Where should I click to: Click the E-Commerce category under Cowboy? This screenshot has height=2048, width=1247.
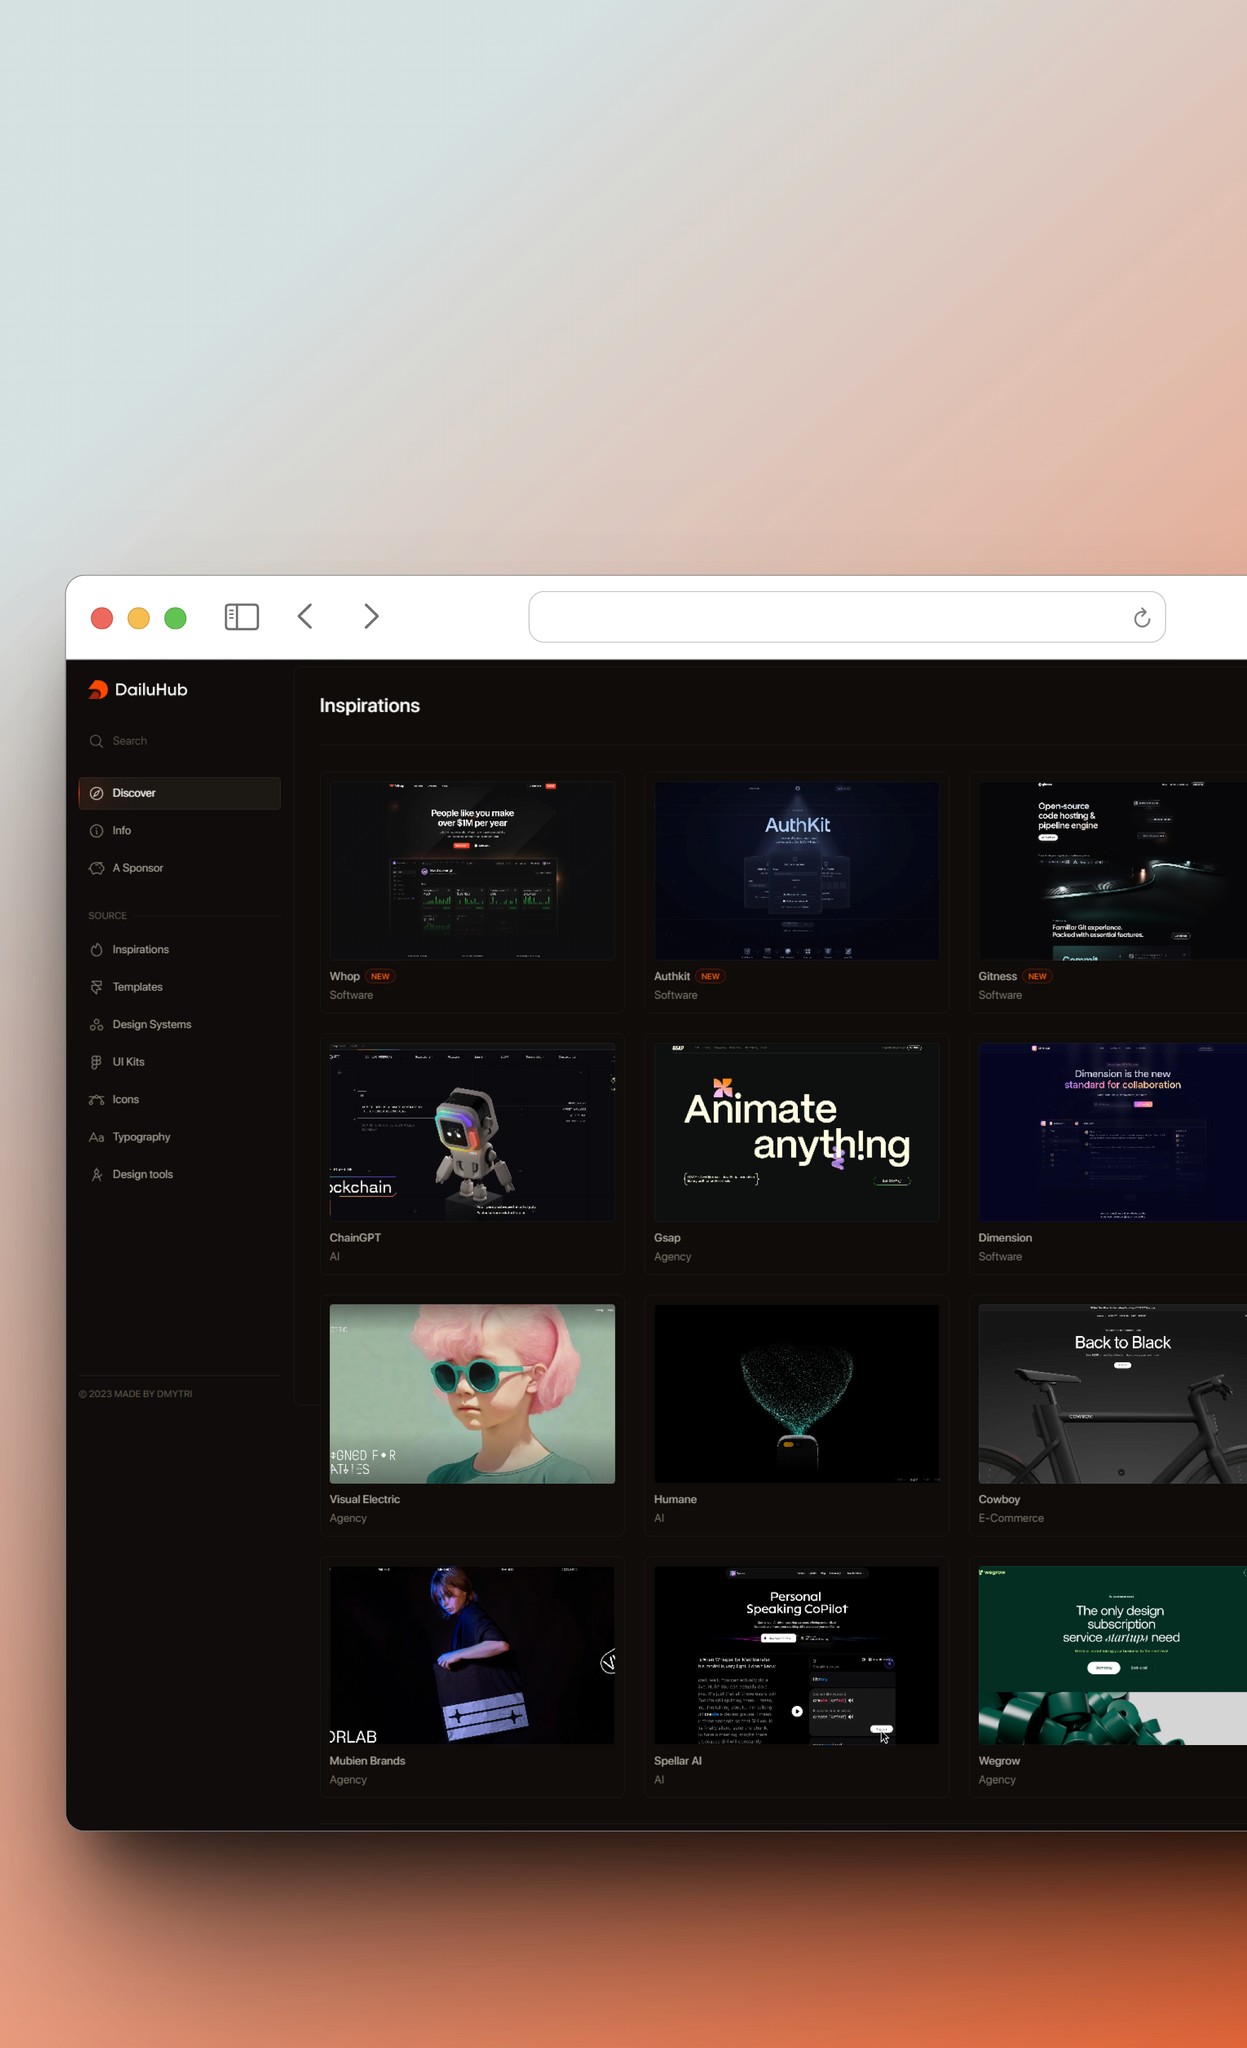point(1011,1518)
